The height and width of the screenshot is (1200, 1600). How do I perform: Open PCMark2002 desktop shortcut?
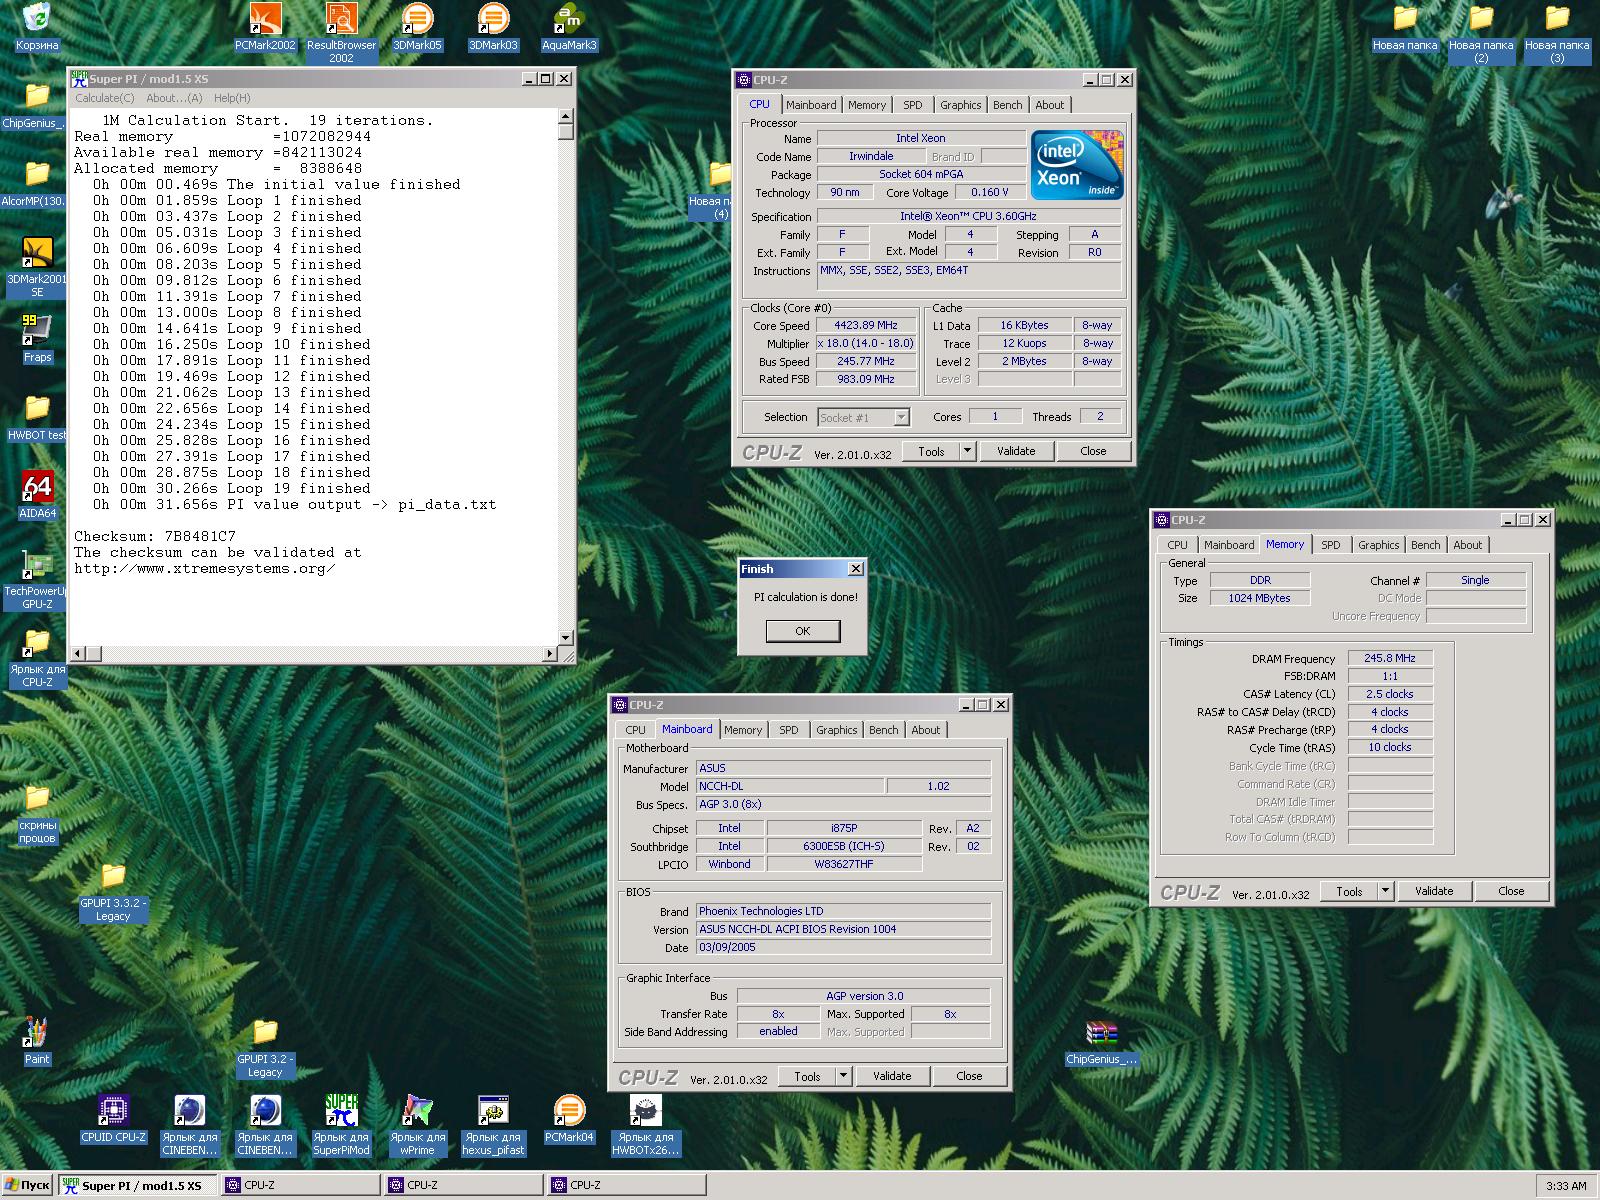[265, 26]
